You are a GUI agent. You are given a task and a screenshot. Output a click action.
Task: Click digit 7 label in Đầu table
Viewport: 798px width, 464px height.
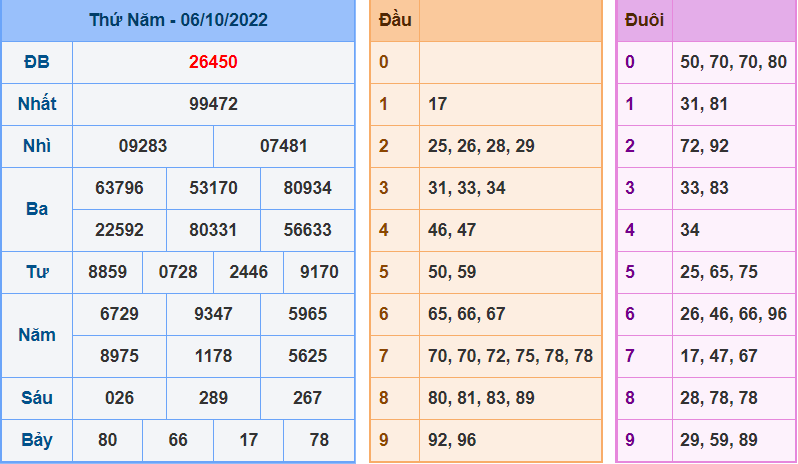tap(384, 356)
